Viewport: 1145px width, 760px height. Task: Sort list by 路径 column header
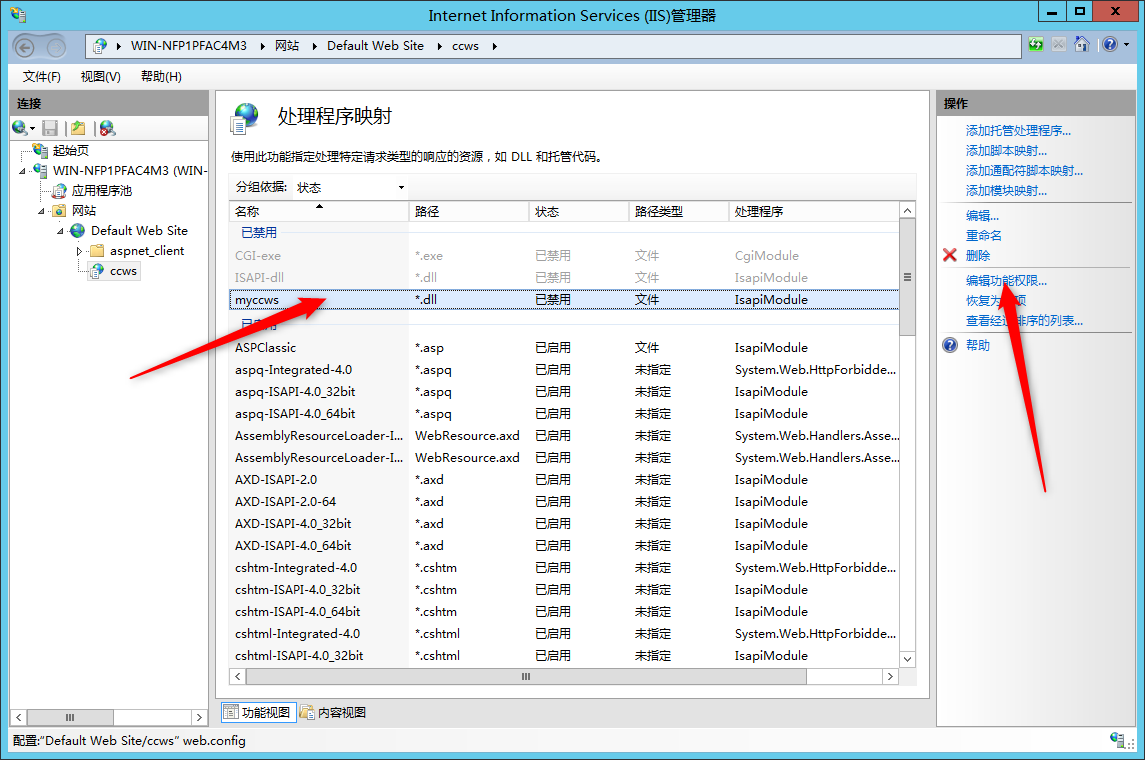468,212
